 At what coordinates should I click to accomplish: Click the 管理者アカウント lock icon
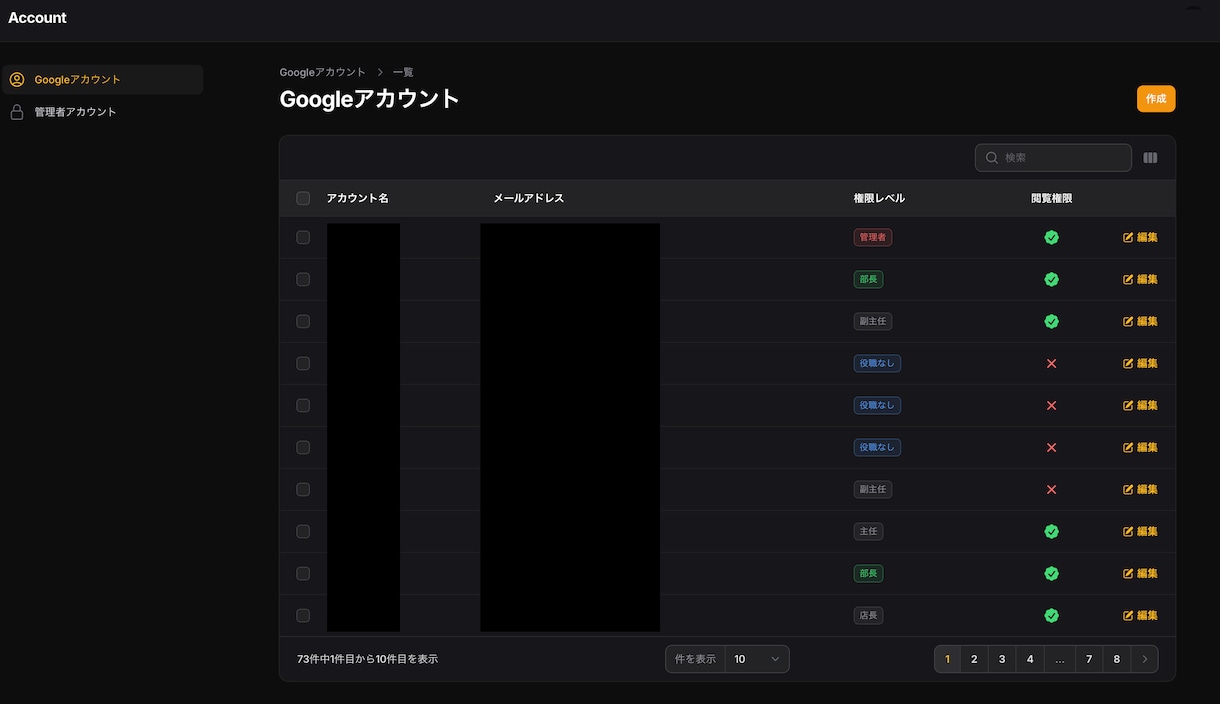pos(17,112)
